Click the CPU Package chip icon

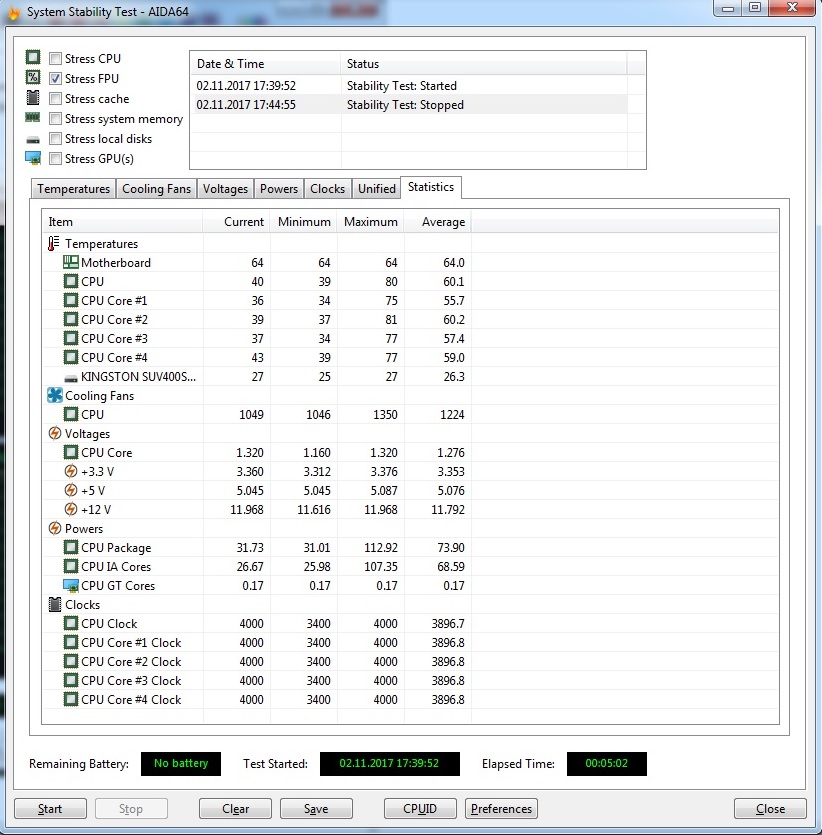pyautogui.click(x=71, y=547)
